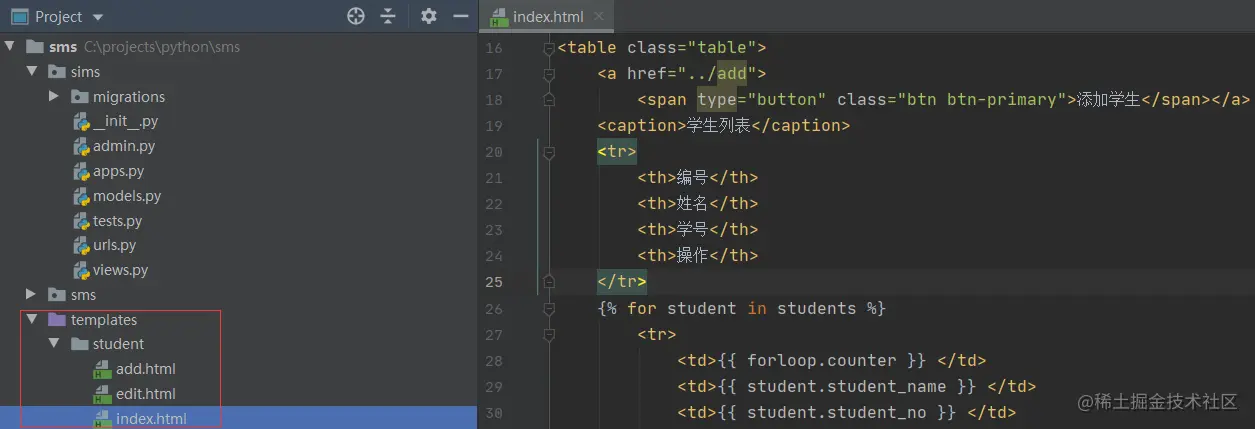The image size is (1255, 429).
Task: Collapse the templates folder arrow
Action: pos(33,319)
